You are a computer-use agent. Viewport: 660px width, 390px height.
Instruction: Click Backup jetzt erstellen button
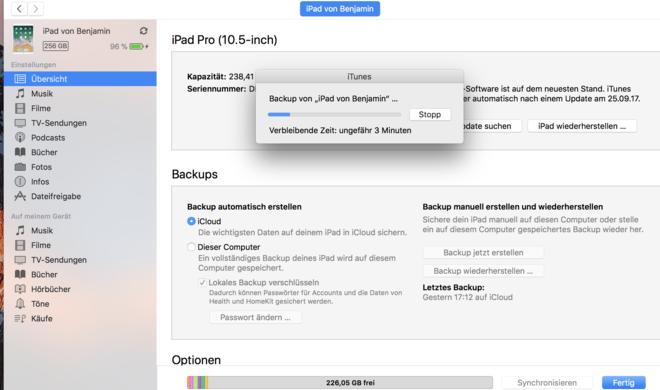click(x=483, y=252)
